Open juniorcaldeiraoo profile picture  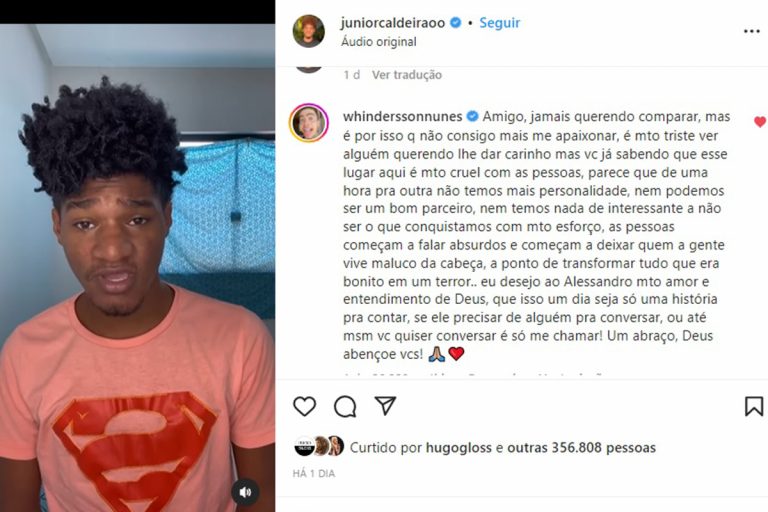tap(309, 31)
